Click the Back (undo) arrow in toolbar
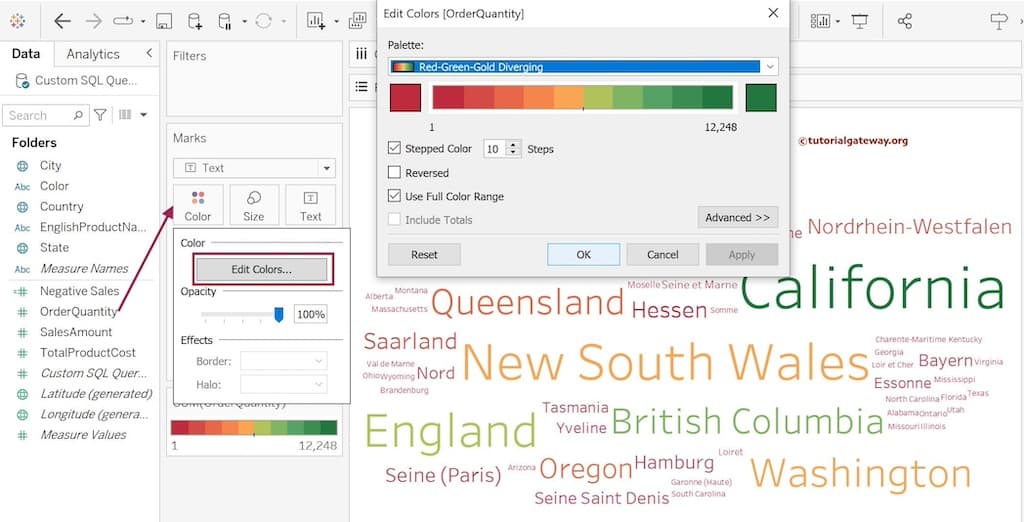The image size is (1024, 522). coord(62,21)
